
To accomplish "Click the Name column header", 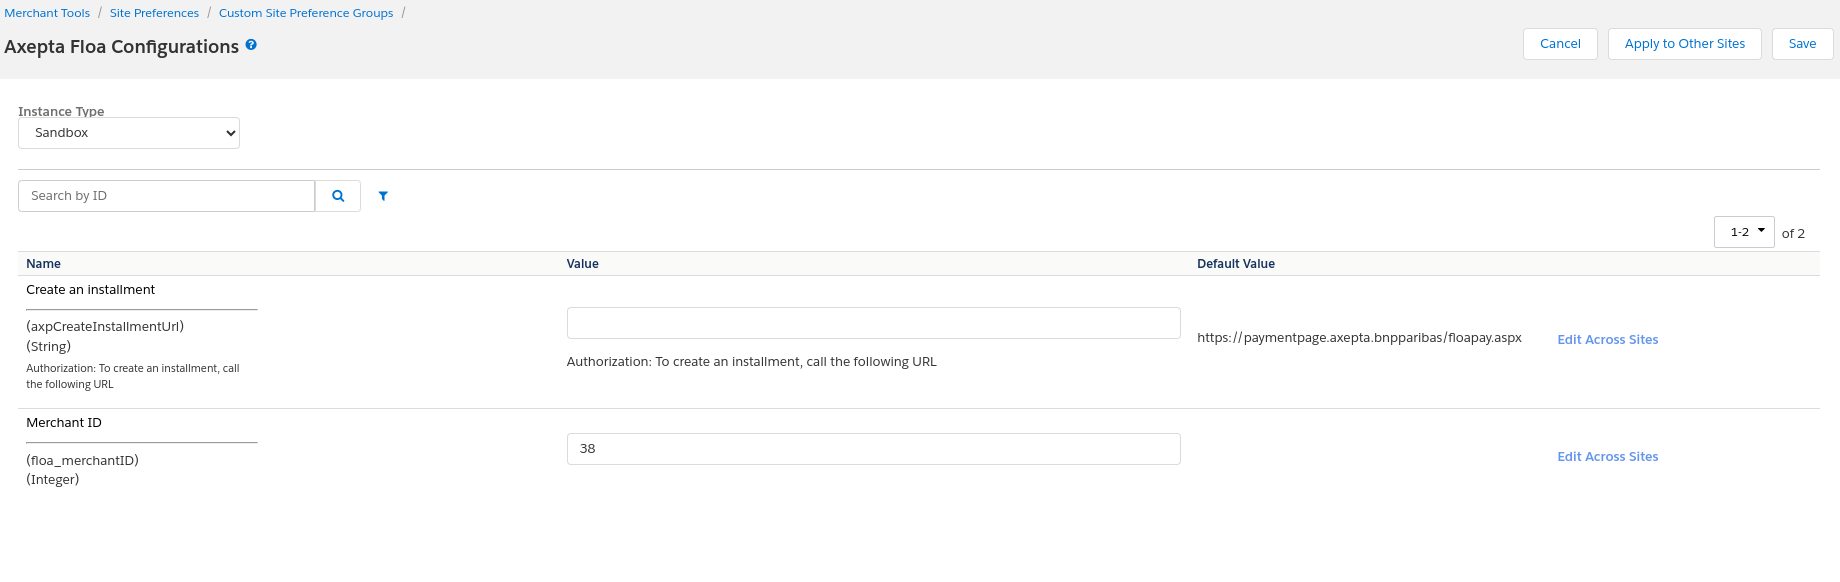I will tap(43, 264).
